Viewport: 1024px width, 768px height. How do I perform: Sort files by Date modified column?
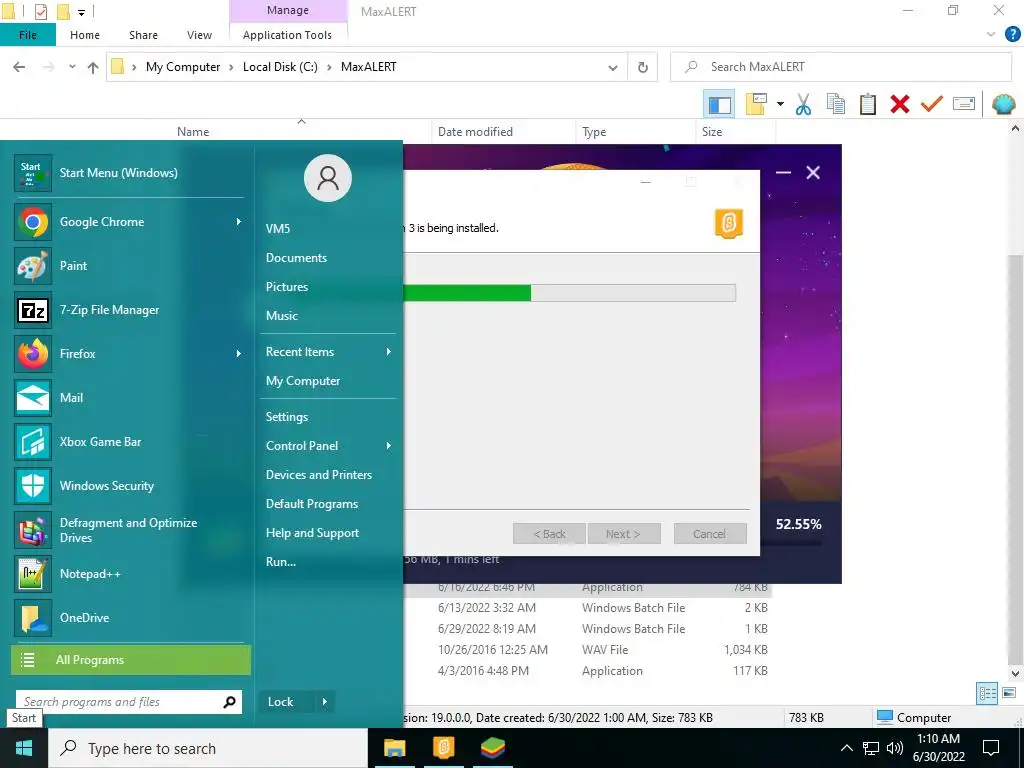[504, 132]
